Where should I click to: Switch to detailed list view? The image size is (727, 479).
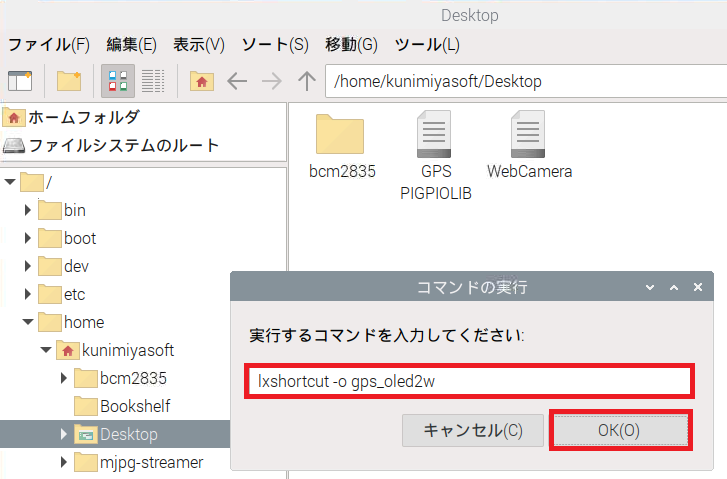153,81
